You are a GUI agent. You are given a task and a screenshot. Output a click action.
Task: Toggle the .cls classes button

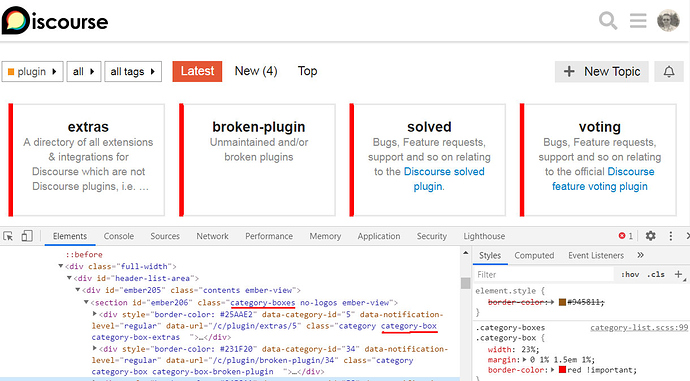pos(656,275)
